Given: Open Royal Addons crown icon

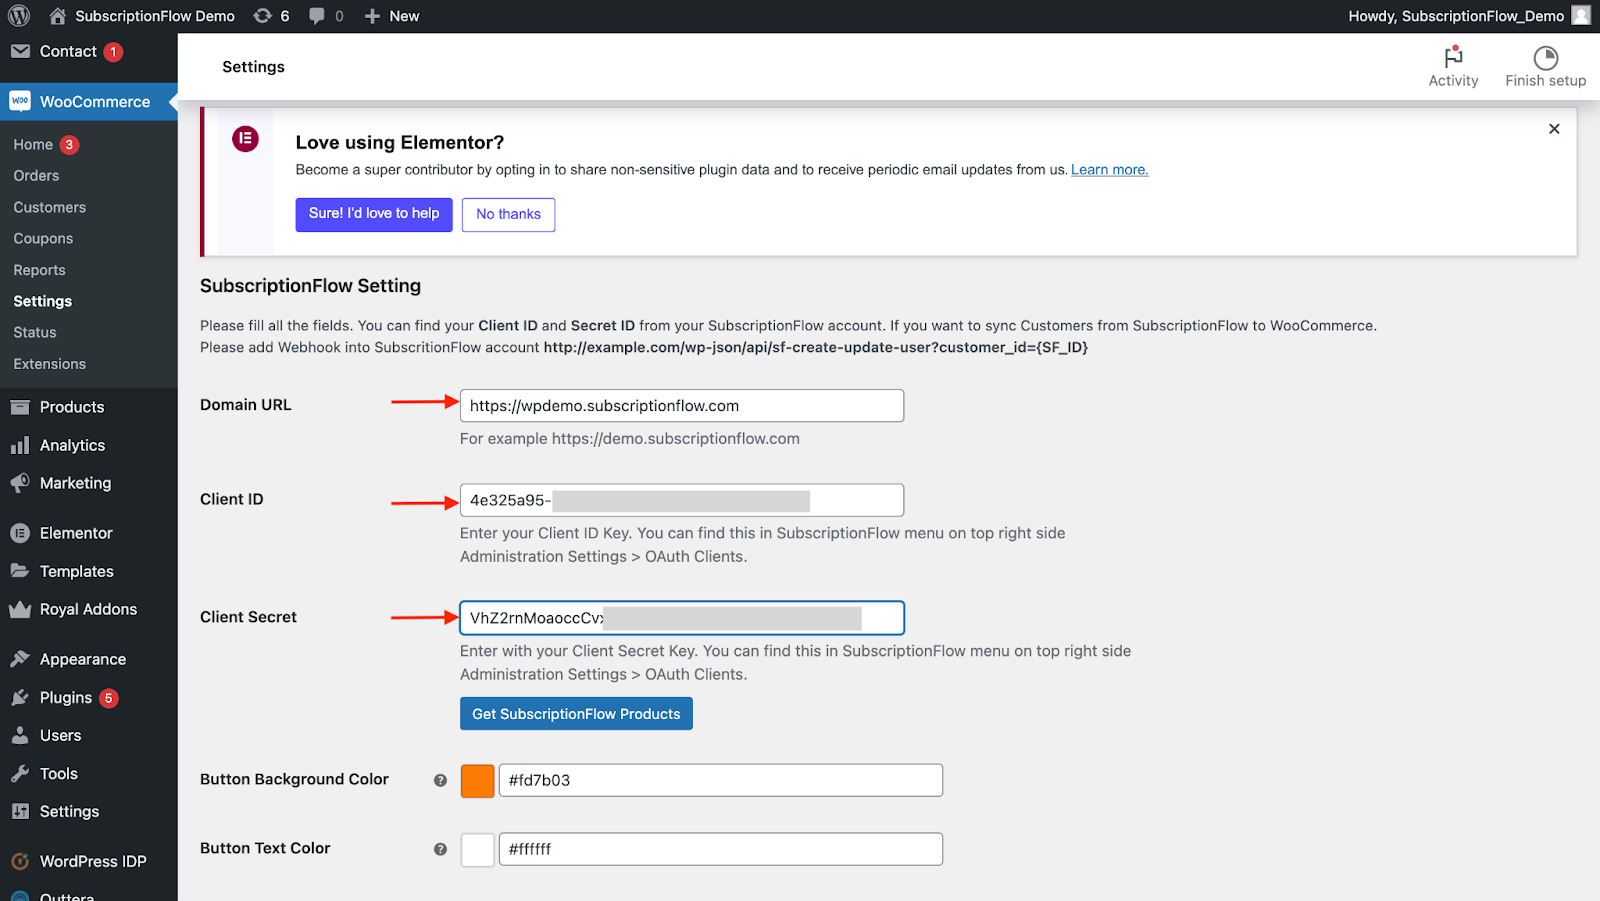Looking at the screenshot, I should pos(20,609).
